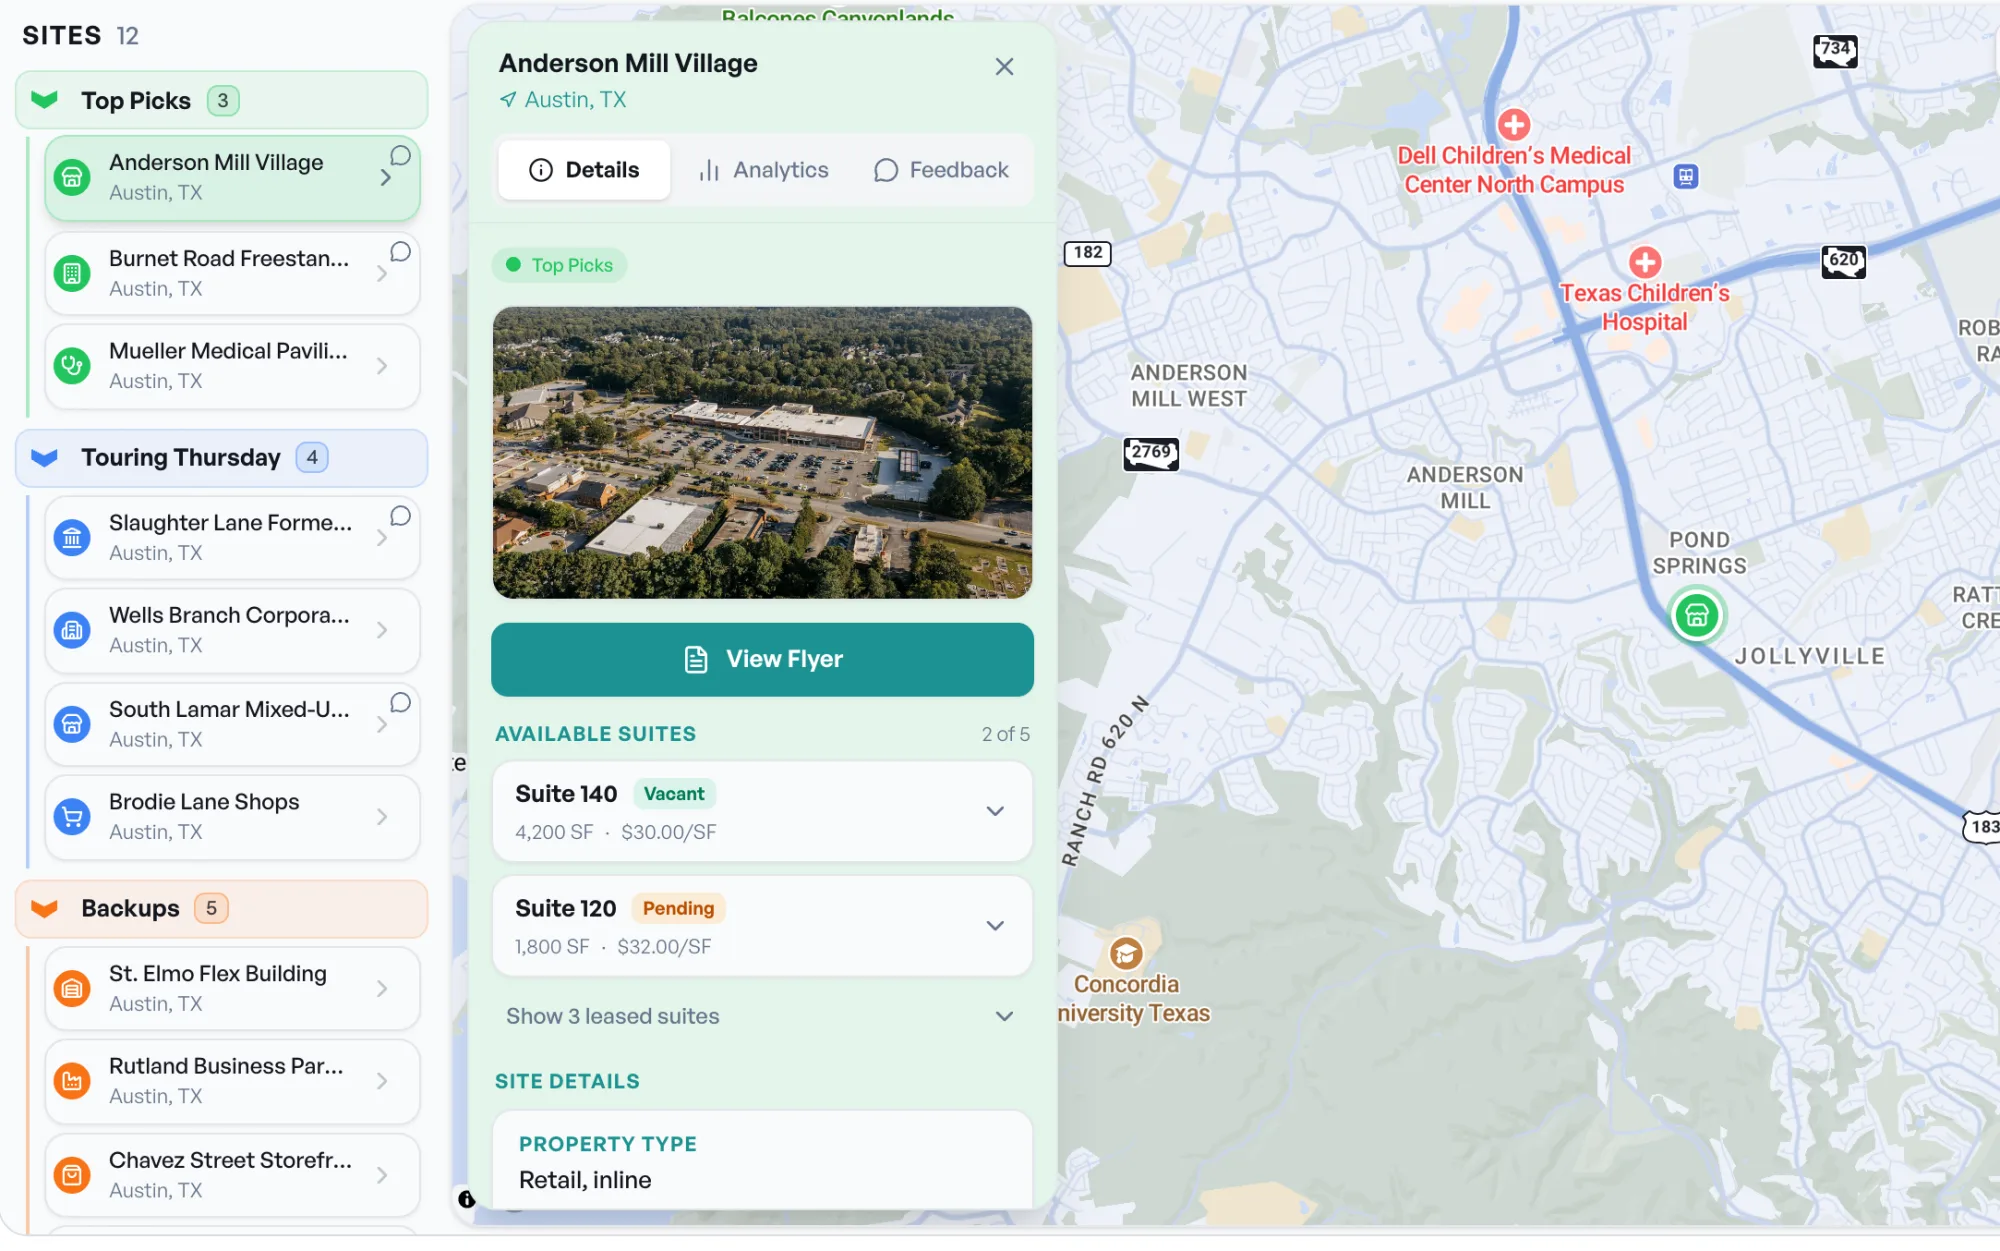The width and height of the screenshot is (2000, 1251).
Task: Click the 620 highway shield on map
Action: point(1843,261)
